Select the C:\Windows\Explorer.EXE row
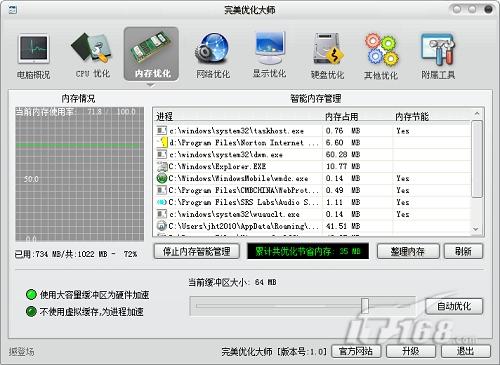The image size is (500, 365). point(313,166)
